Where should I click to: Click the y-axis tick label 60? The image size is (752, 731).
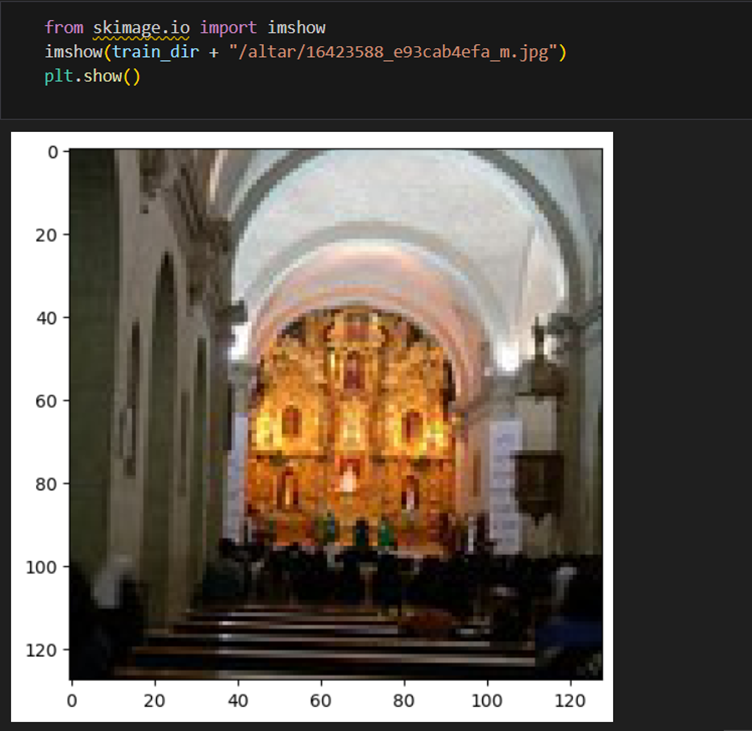click(x=47, y=401)
